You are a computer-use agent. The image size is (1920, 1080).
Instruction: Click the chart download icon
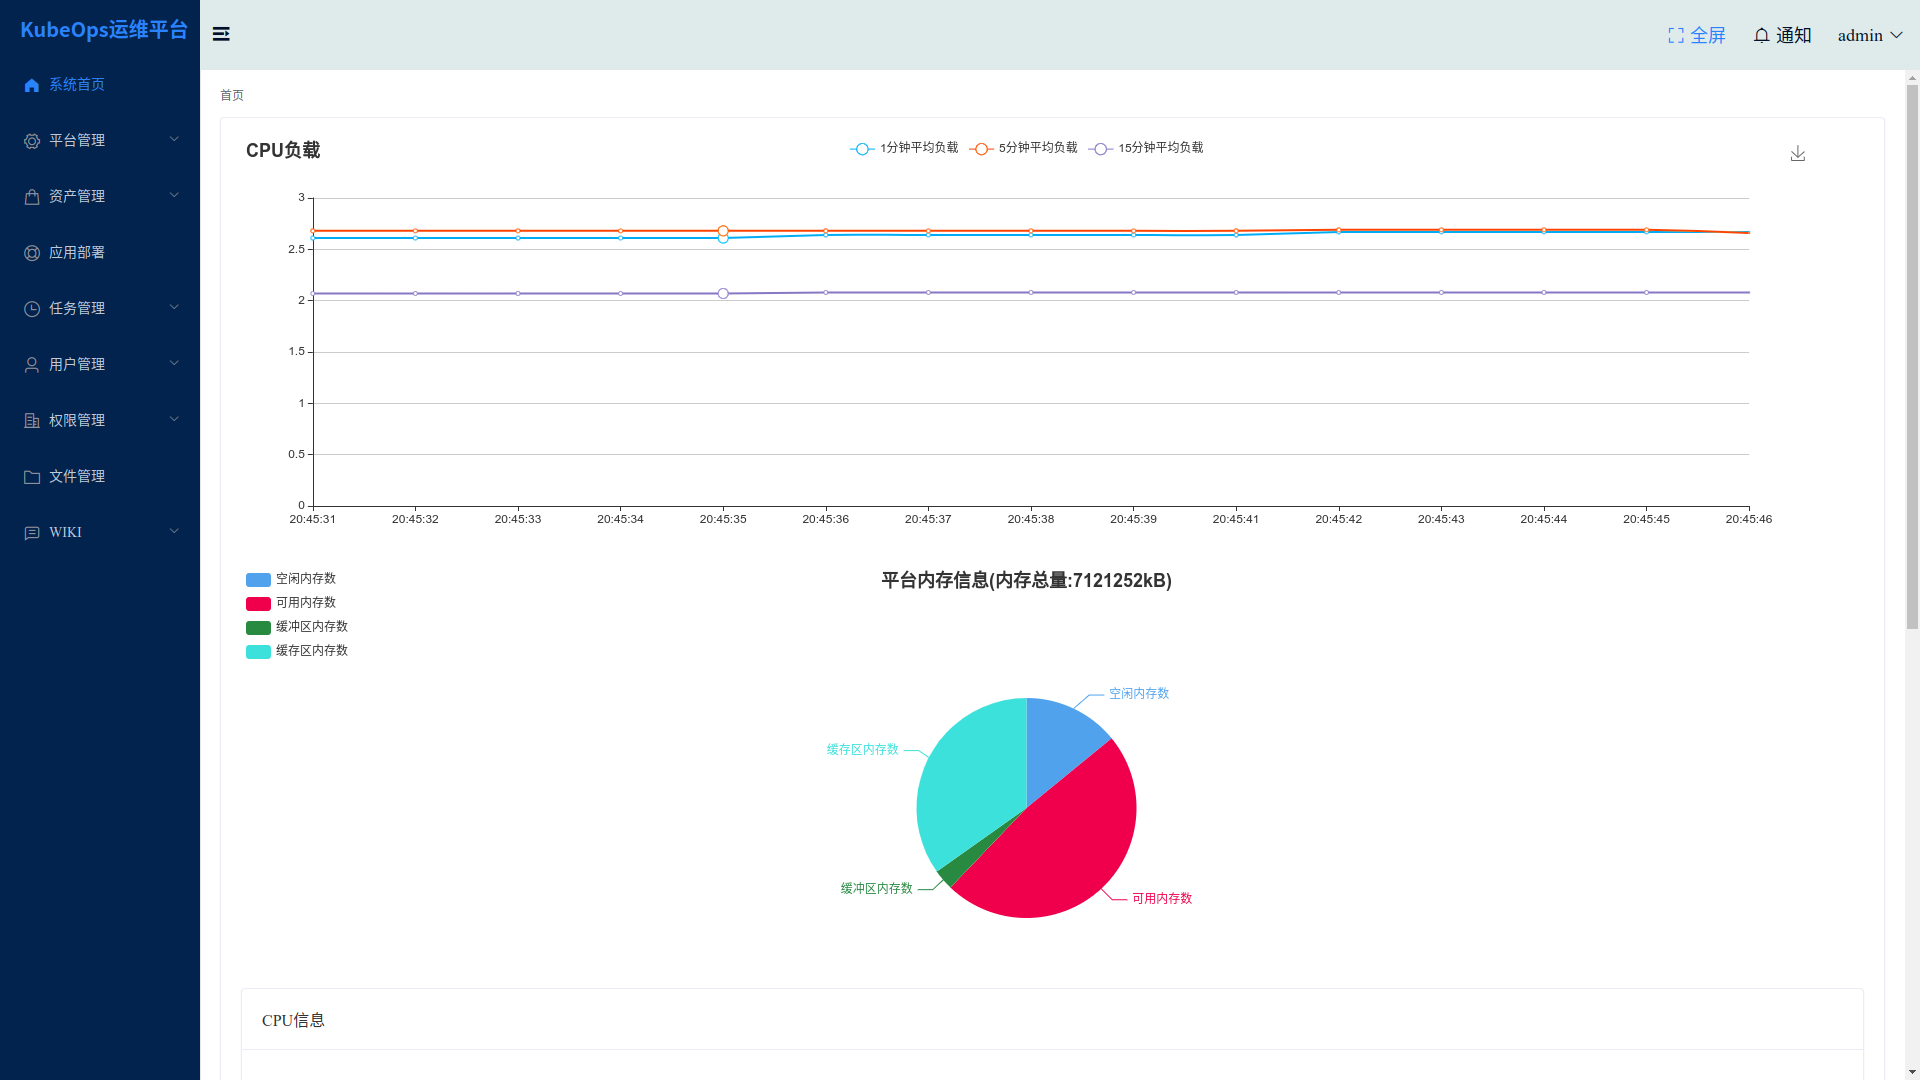point(1797,153)
